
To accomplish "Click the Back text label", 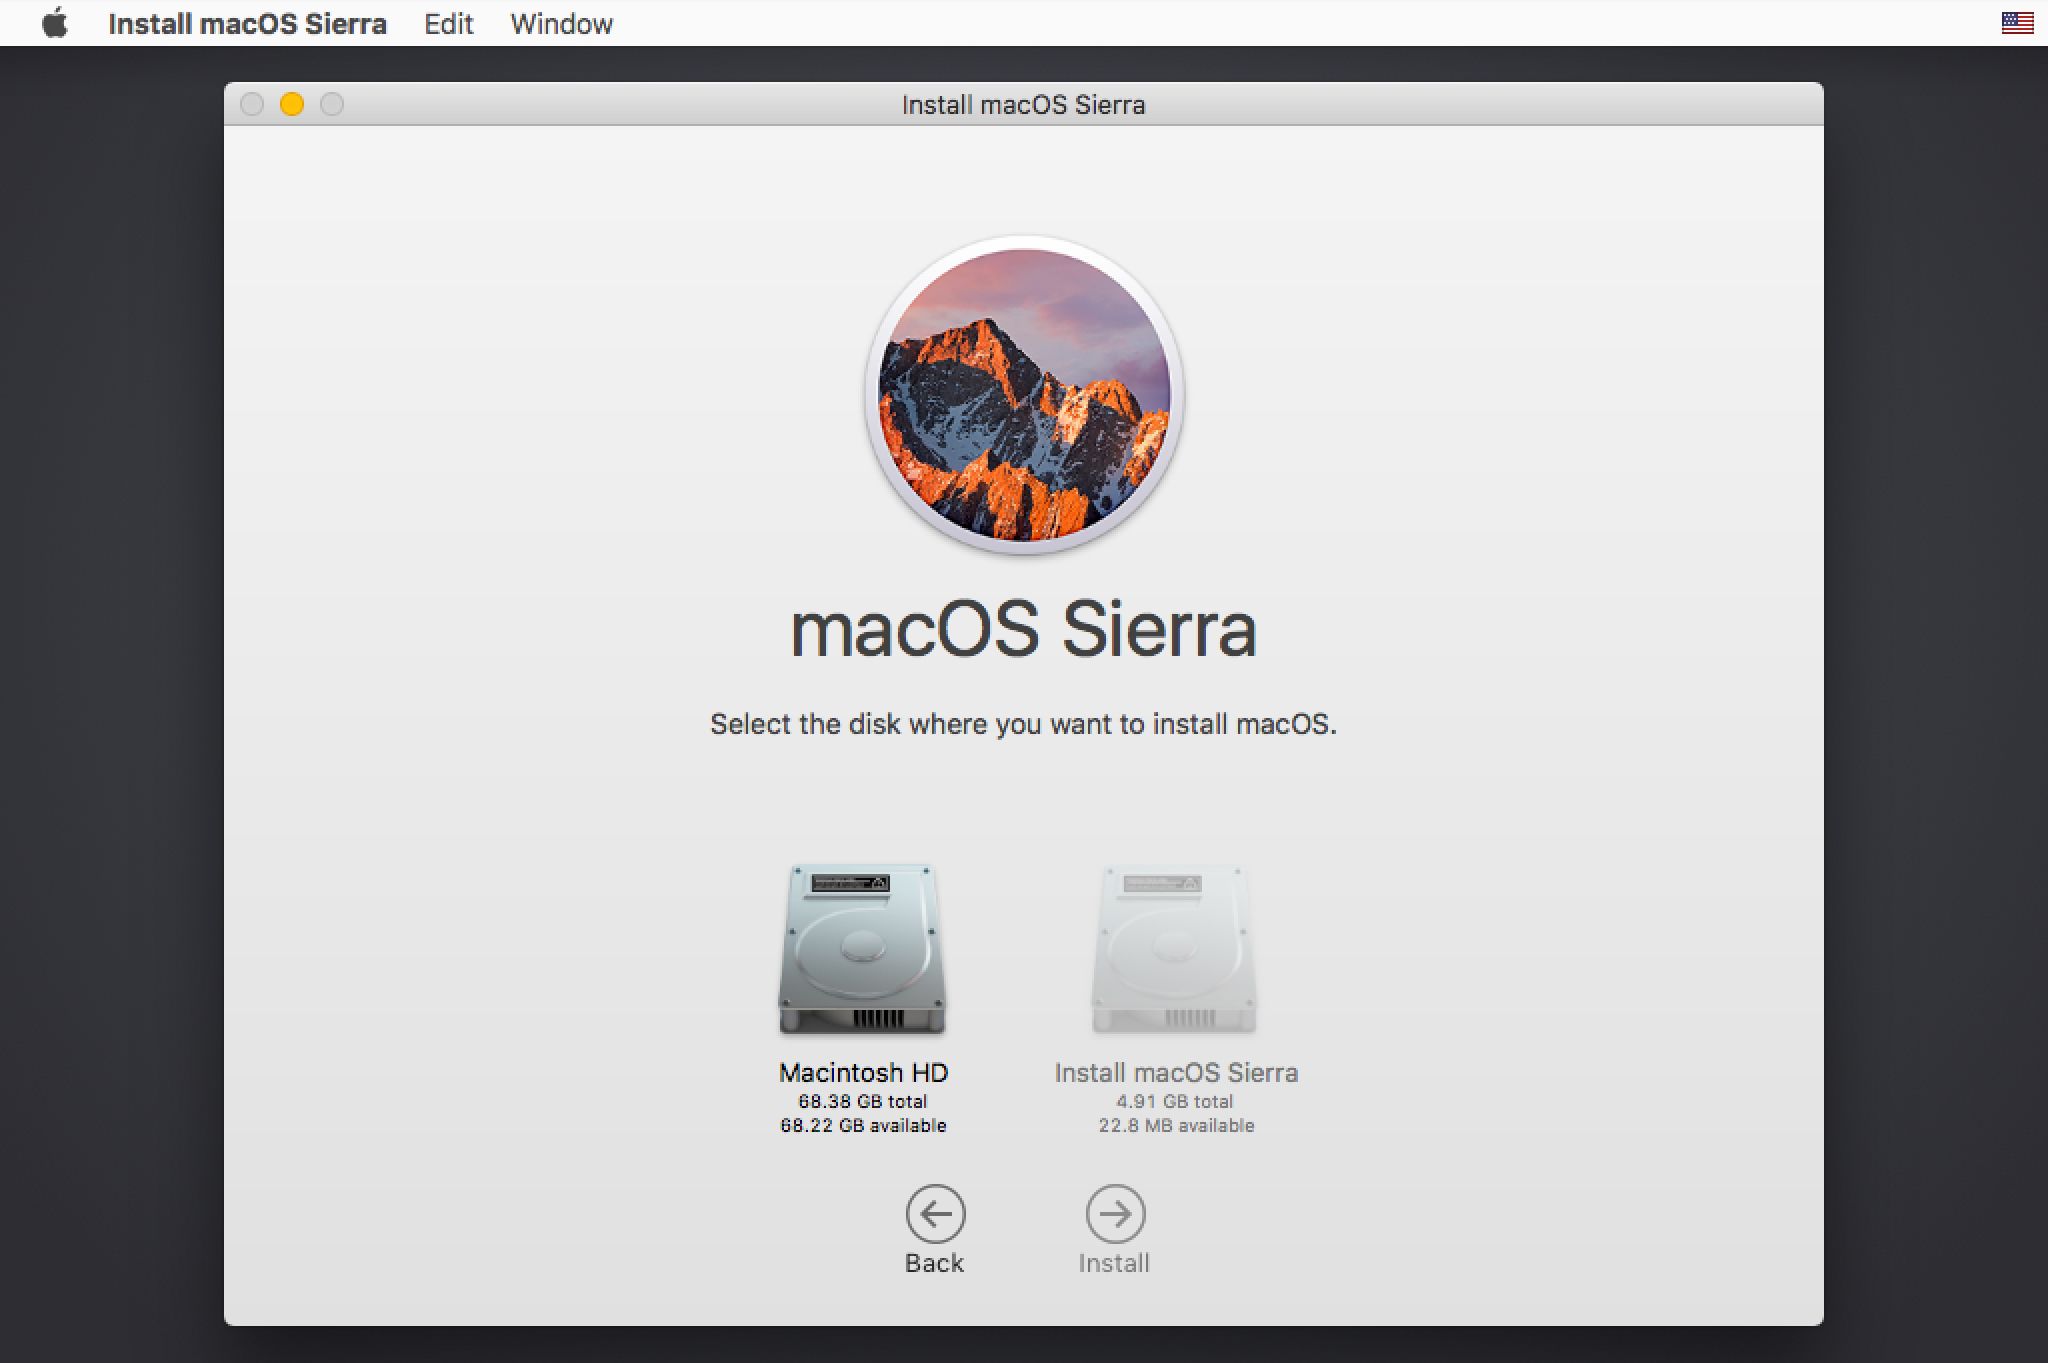I will (x=934, y=1263).
